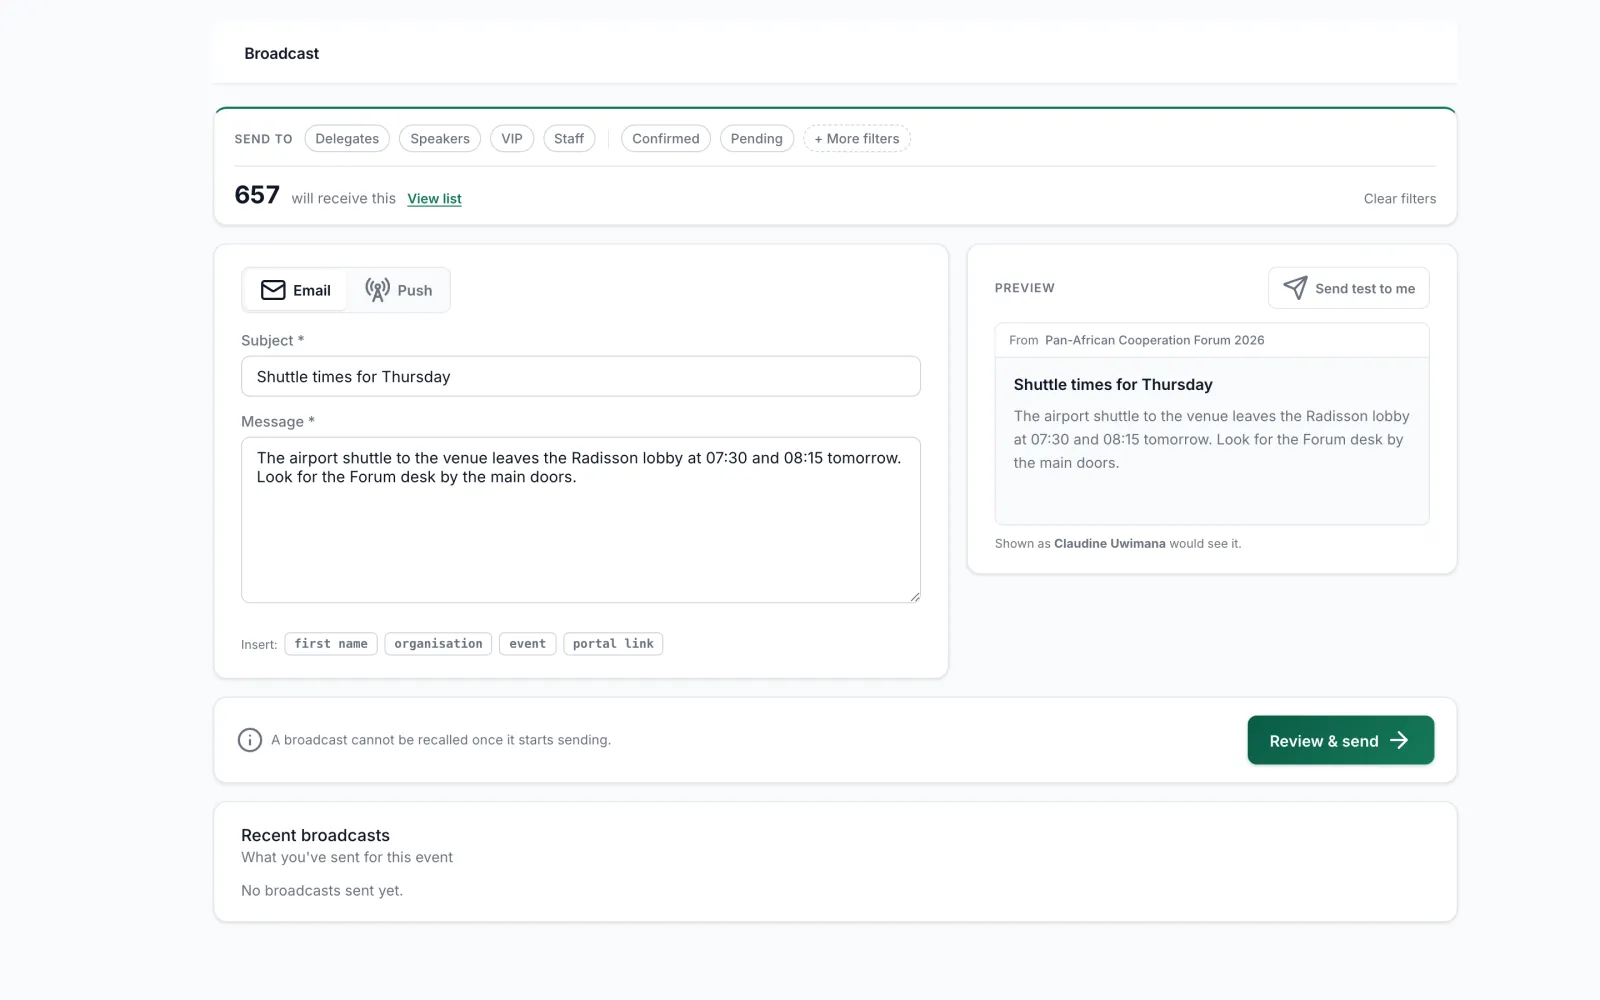Insert the portal link placeholder
The image size is (1600, 1000).
point(613,644)
